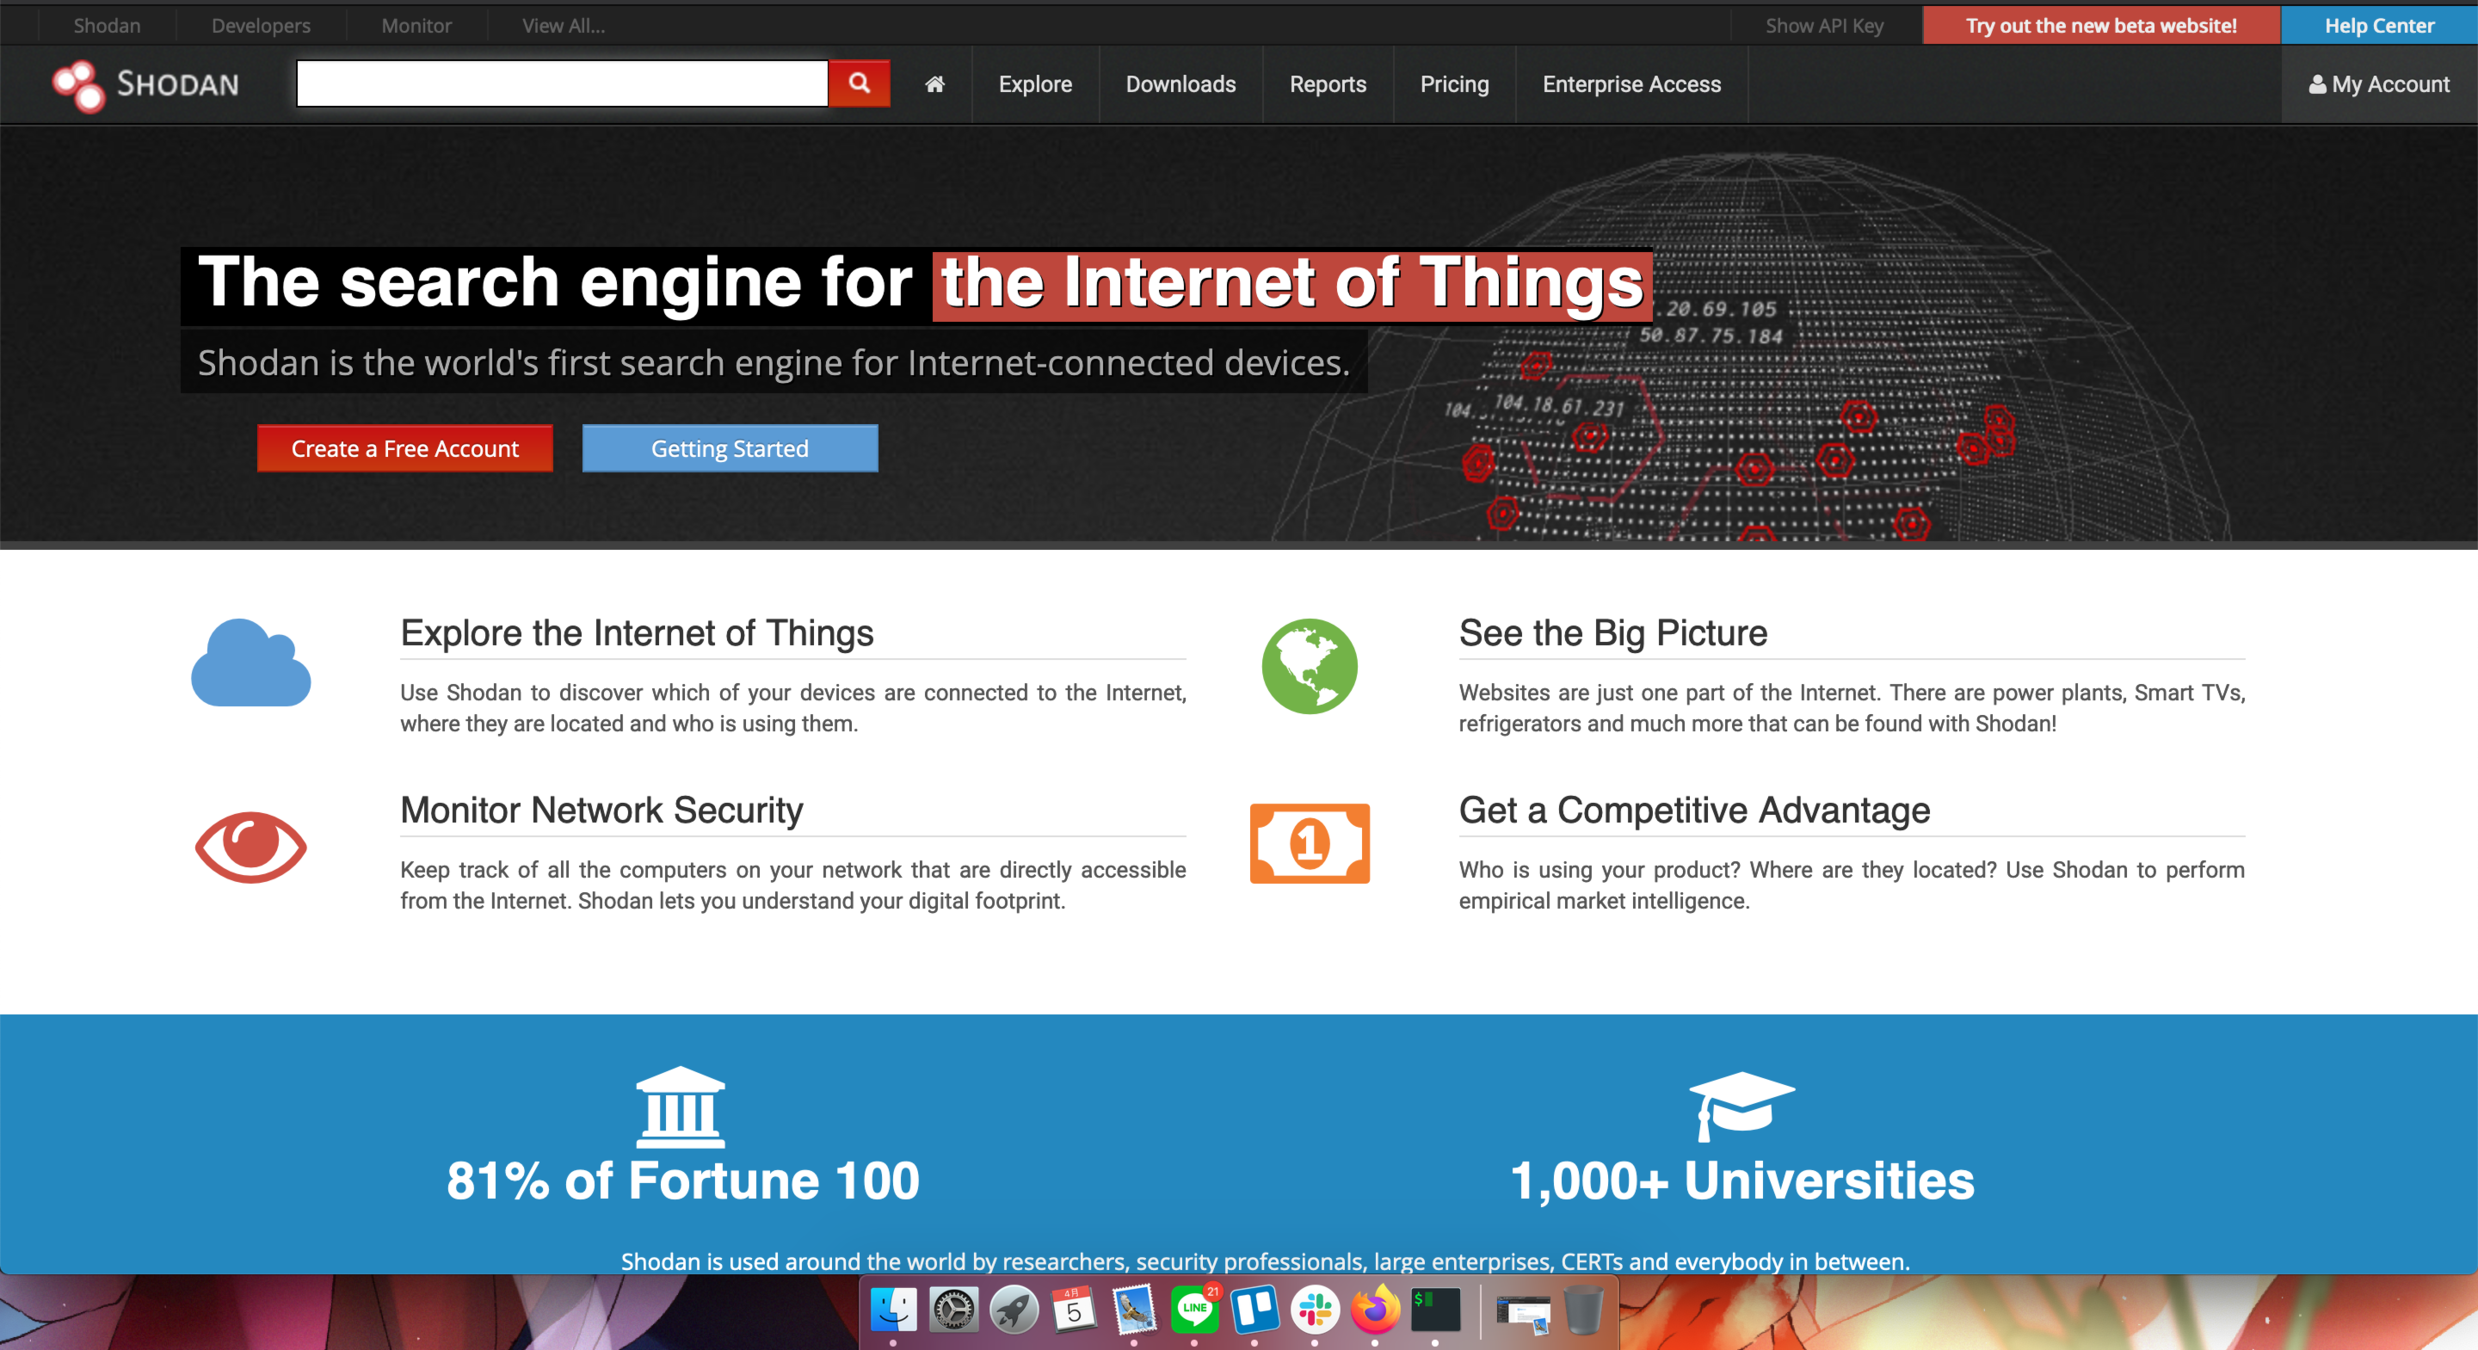Viewport: 2478px width, 1350px height.
Task: Click the Getting Started button
Action: 730,448
